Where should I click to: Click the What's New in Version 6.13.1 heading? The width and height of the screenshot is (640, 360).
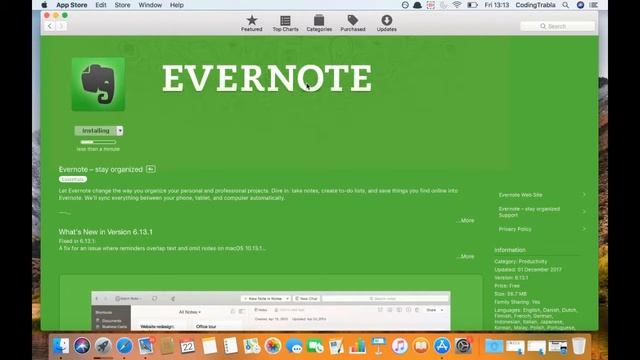105,232
